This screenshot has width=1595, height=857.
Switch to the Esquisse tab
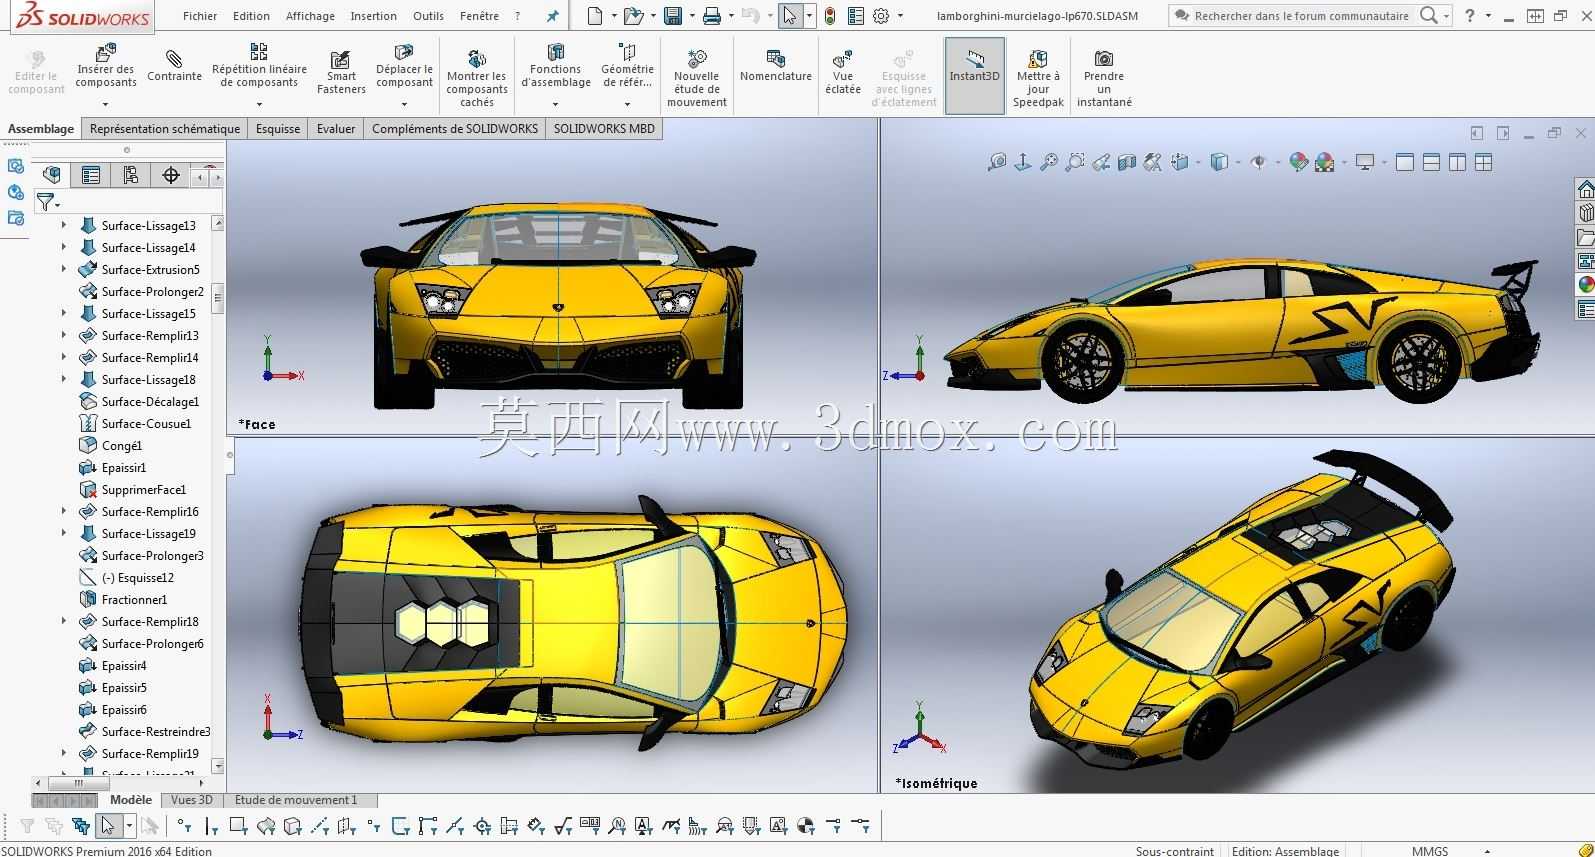pyautogui.click(x=278, y=128)
